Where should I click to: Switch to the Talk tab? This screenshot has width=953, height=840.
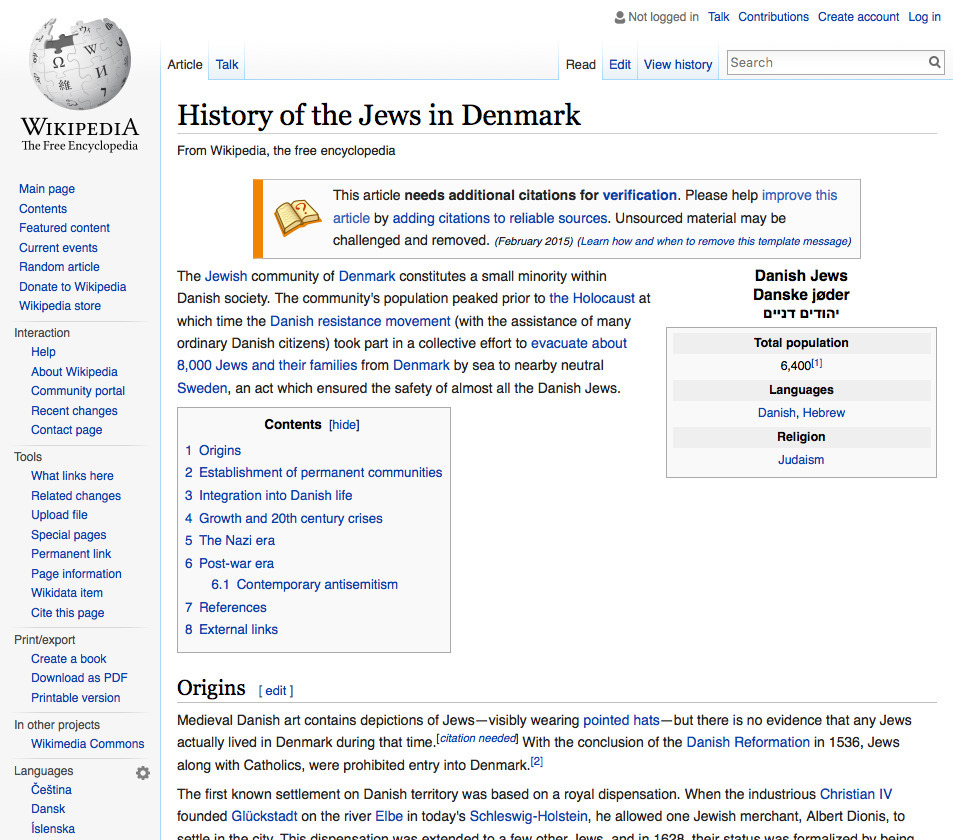click(x=226, y=63)
